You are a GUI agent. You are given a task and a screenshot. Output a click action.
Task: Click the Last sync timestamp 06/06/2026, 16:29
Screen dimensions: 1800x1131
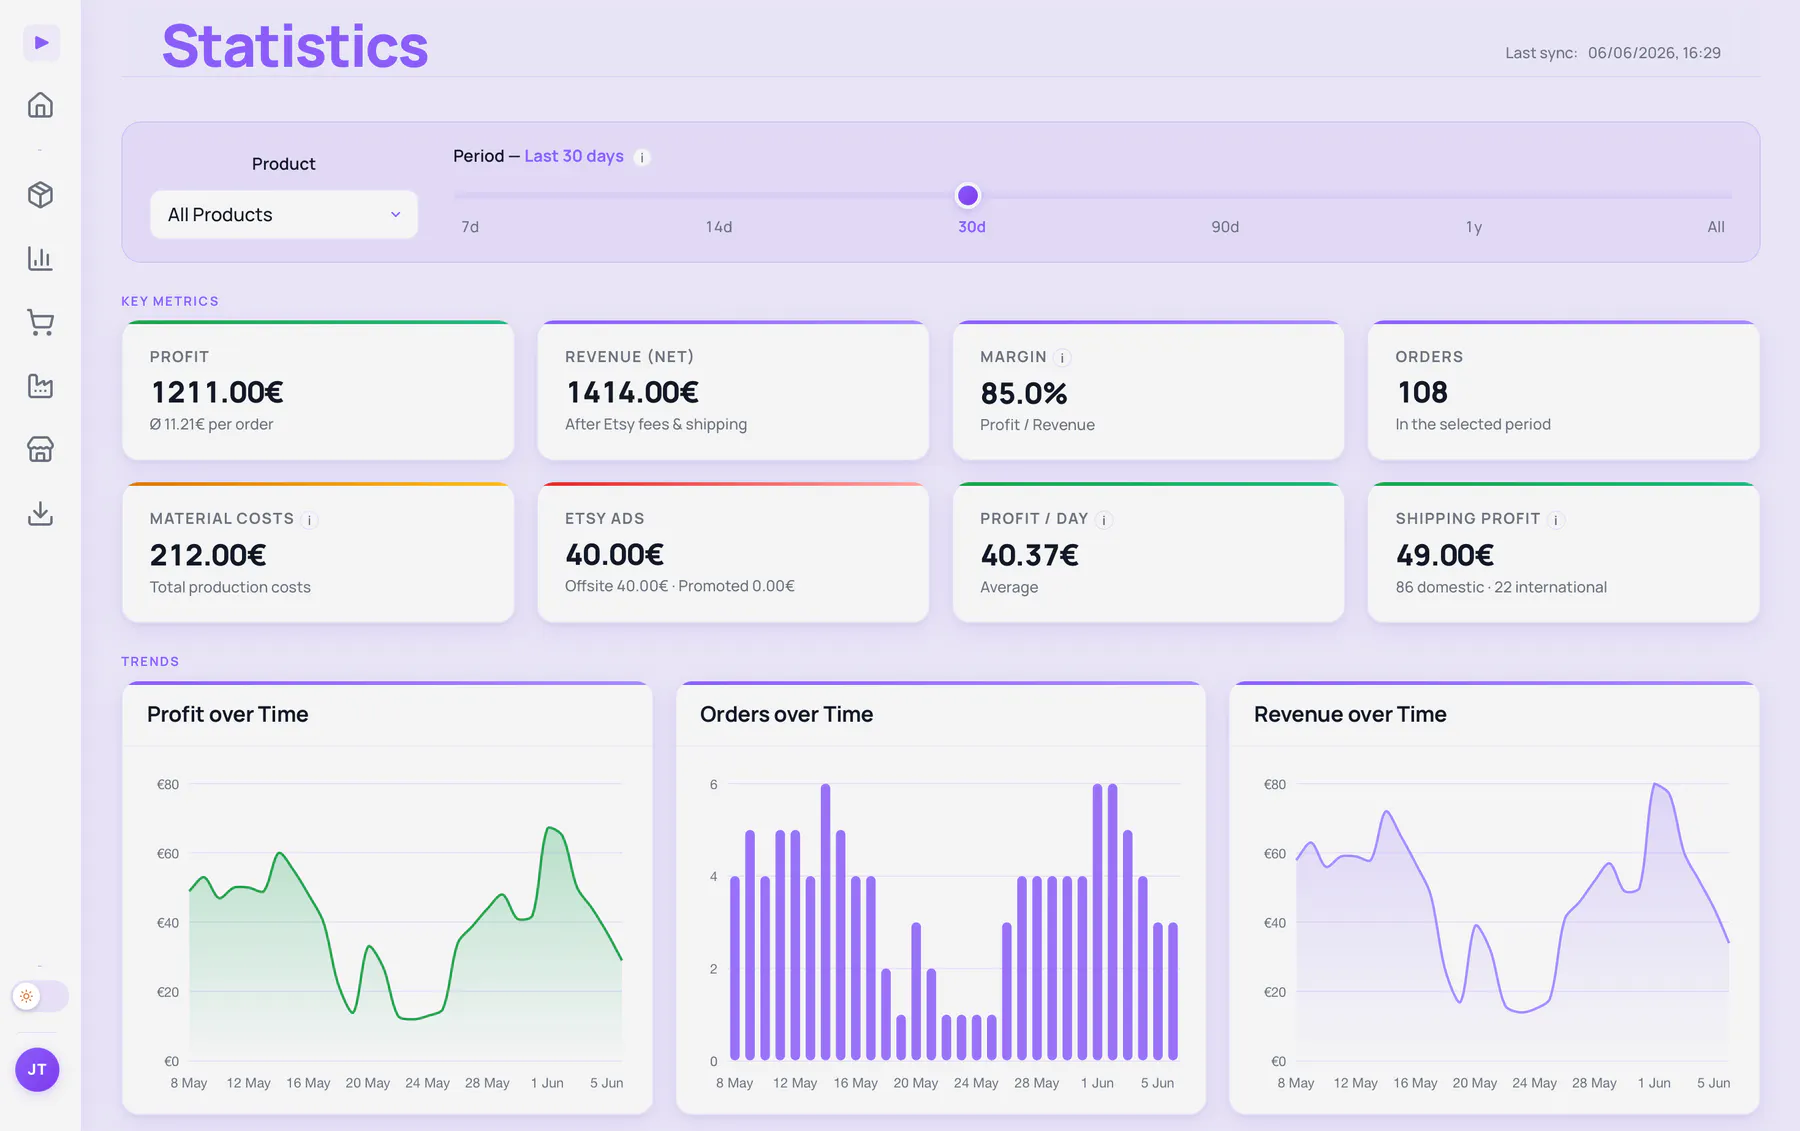pos(1654,53)
